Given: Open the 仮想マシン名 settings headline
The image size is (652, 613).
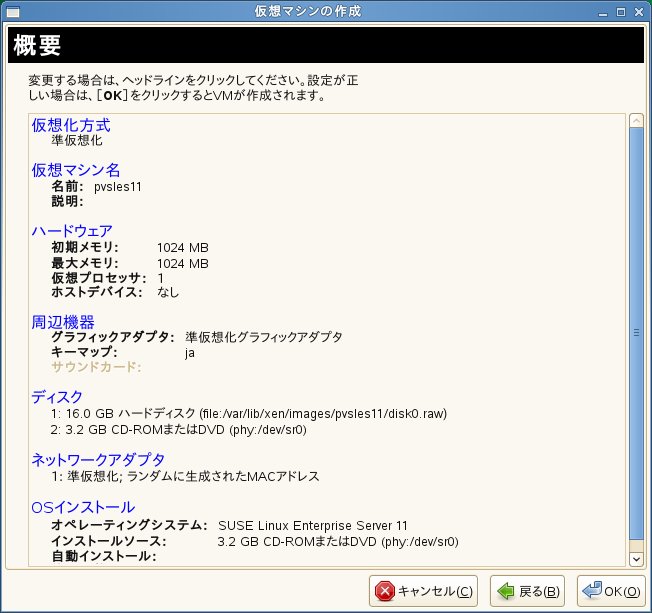Looking at the screenshot, I should click(x=76, y=170).
